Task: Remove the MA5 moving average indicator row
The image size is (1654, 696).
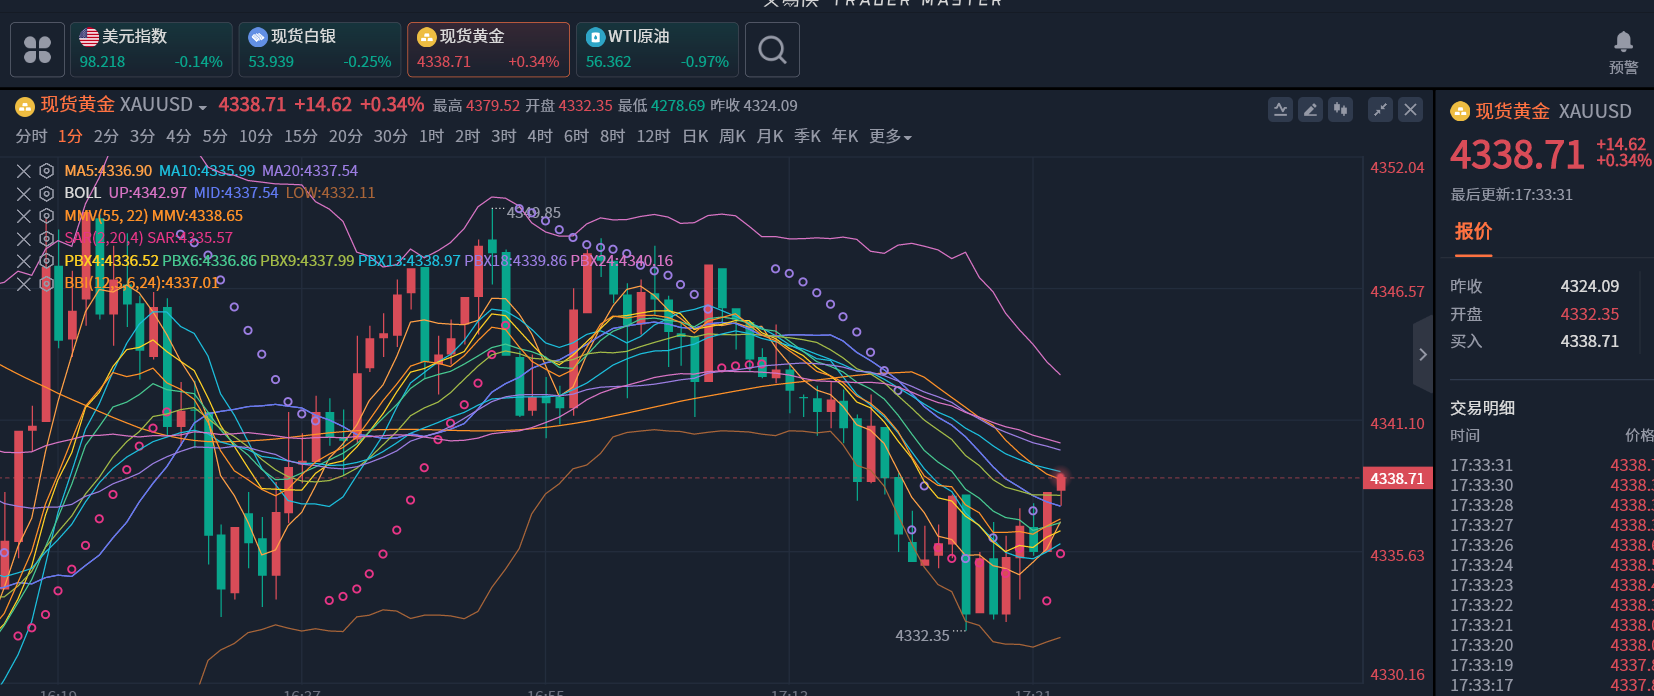Action: [x=24, y=171]
